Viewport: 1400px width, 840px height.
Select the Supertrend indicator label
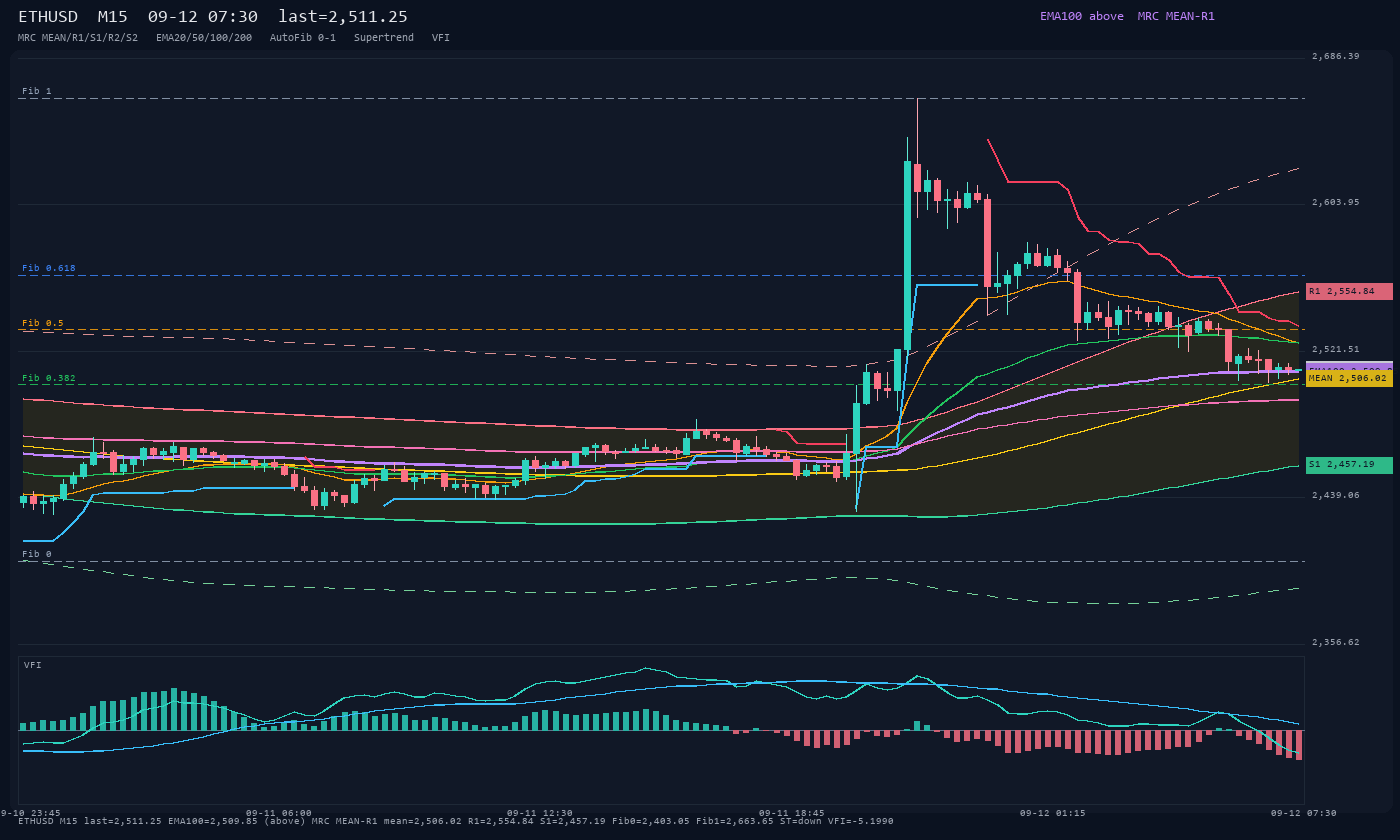pyautogui.click(x=384, y=37)
